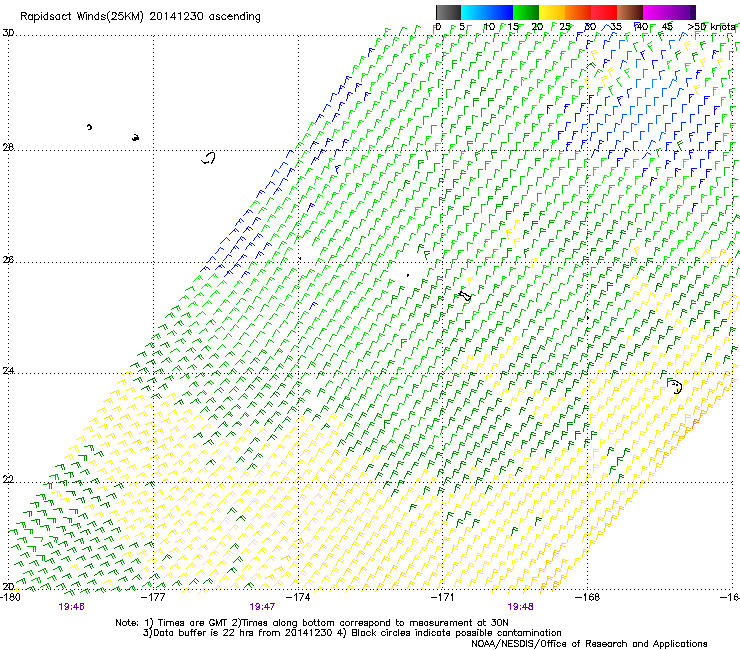Click the purple '19:48' time label

[x=520, y=607]
